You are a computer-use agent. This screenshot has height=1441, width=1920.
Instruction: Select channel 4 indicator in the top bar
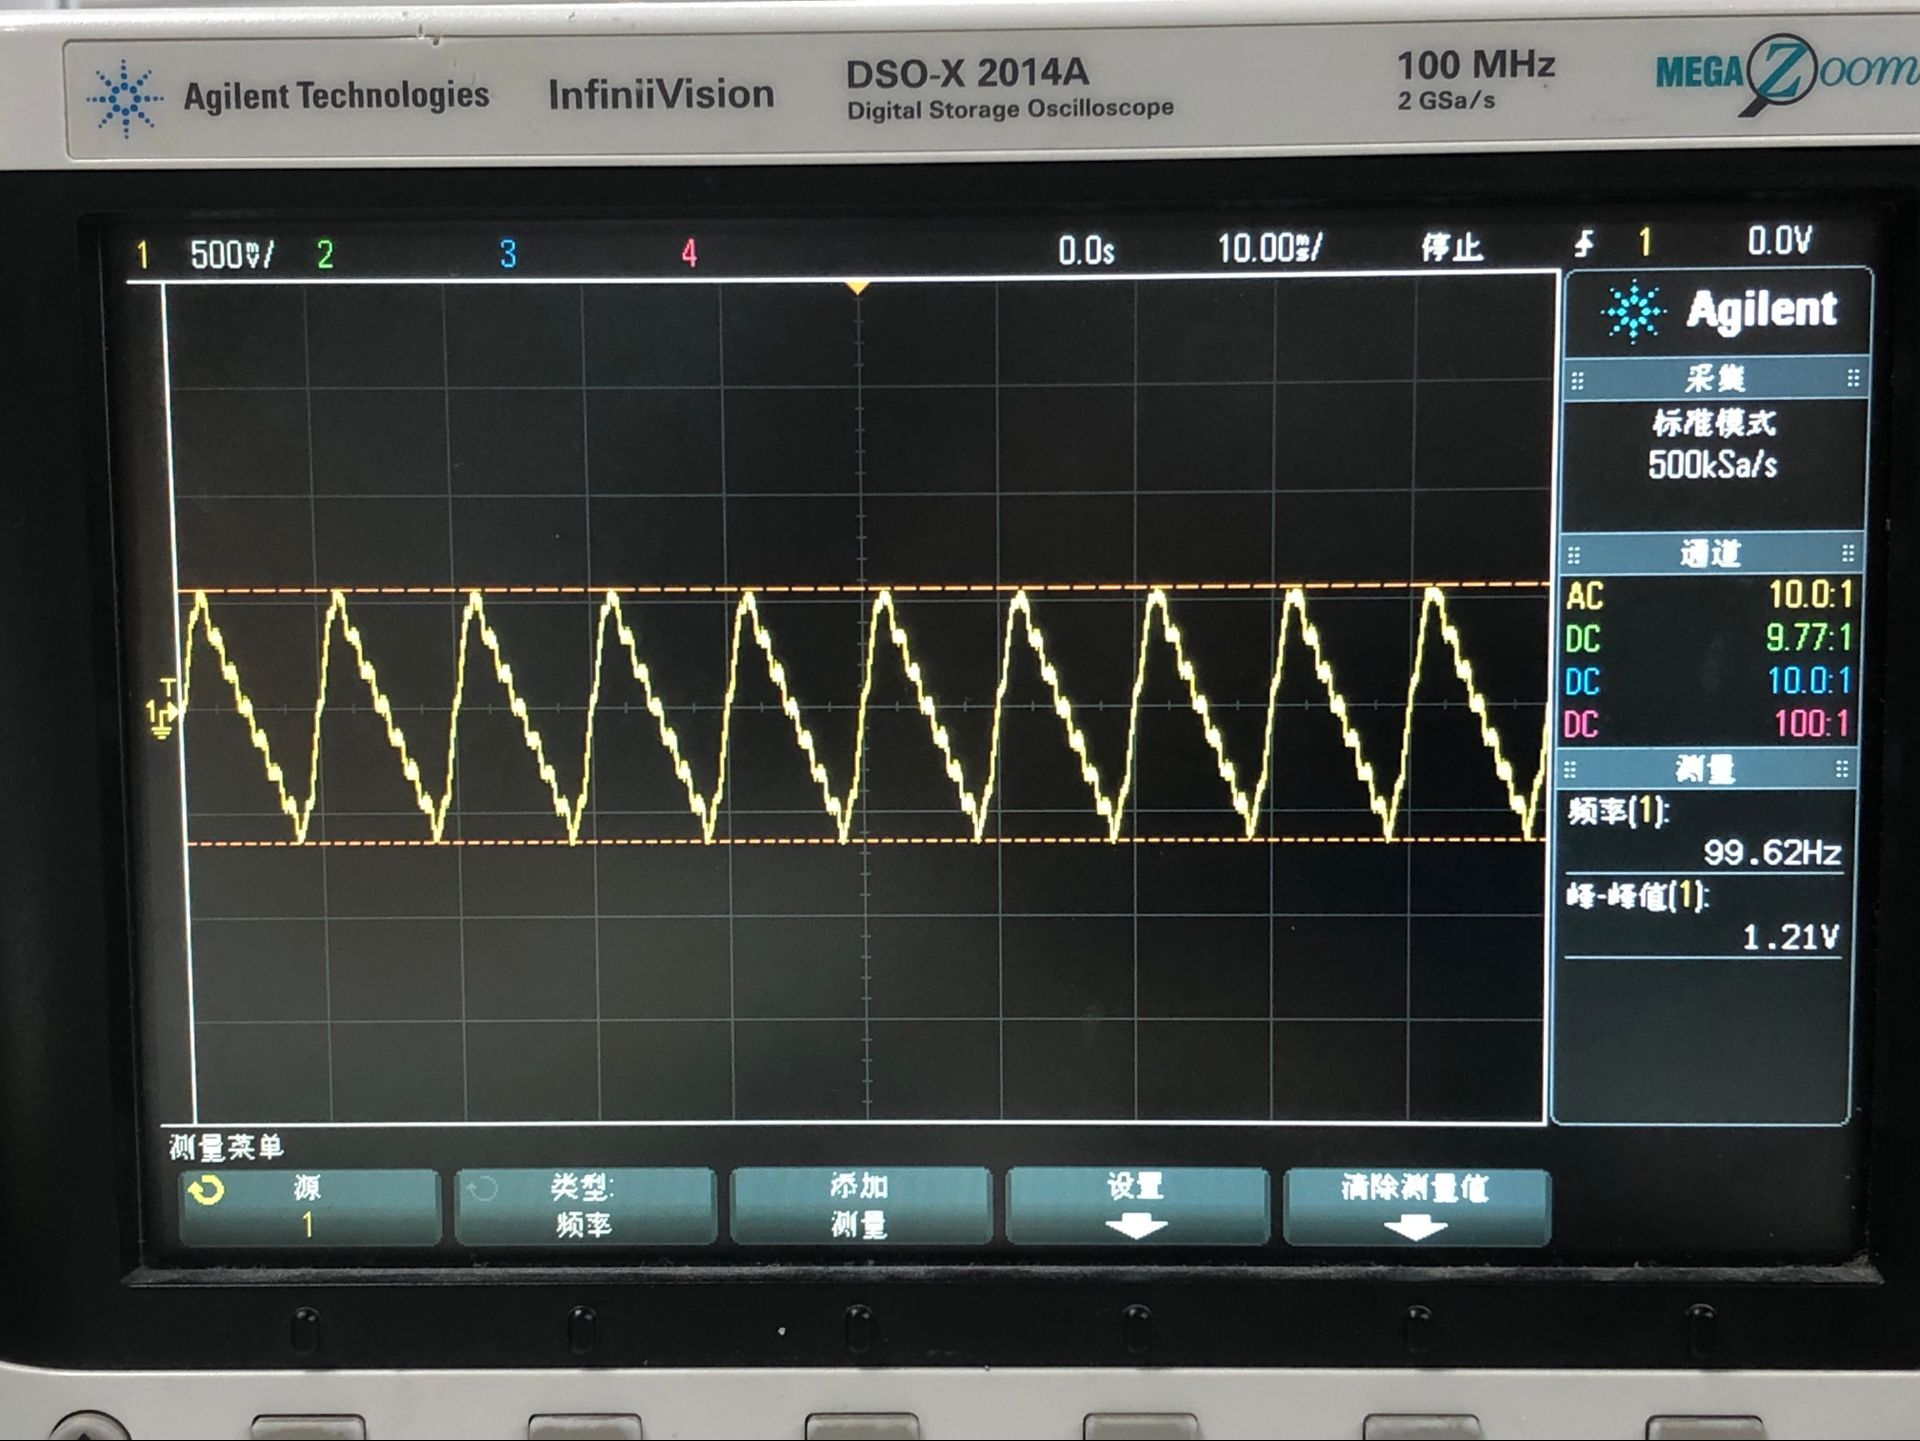click(689, 253)
